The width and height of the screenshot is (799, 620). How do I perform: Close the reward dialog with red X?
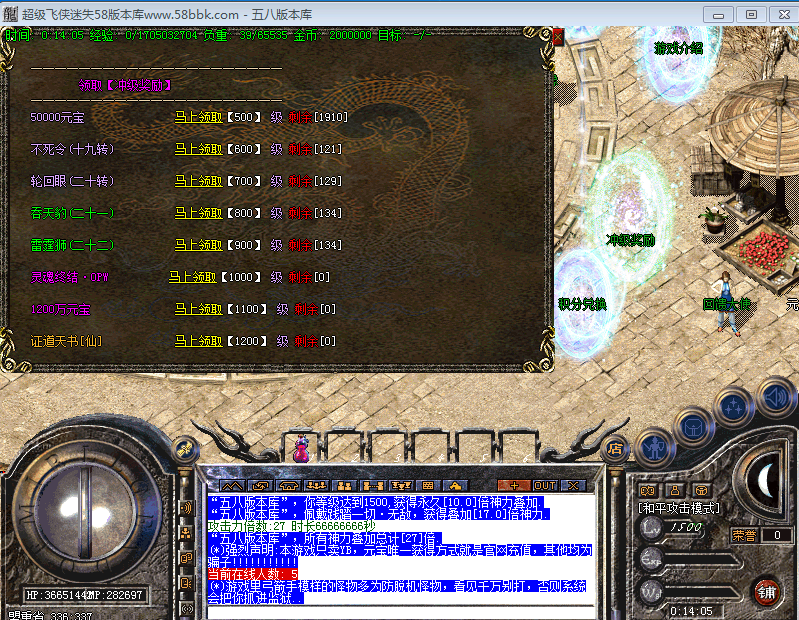point(558,37)
